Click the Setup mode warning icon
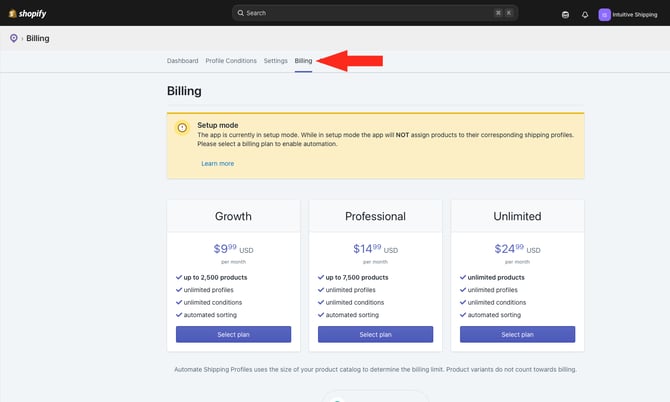 pos(182,127)
